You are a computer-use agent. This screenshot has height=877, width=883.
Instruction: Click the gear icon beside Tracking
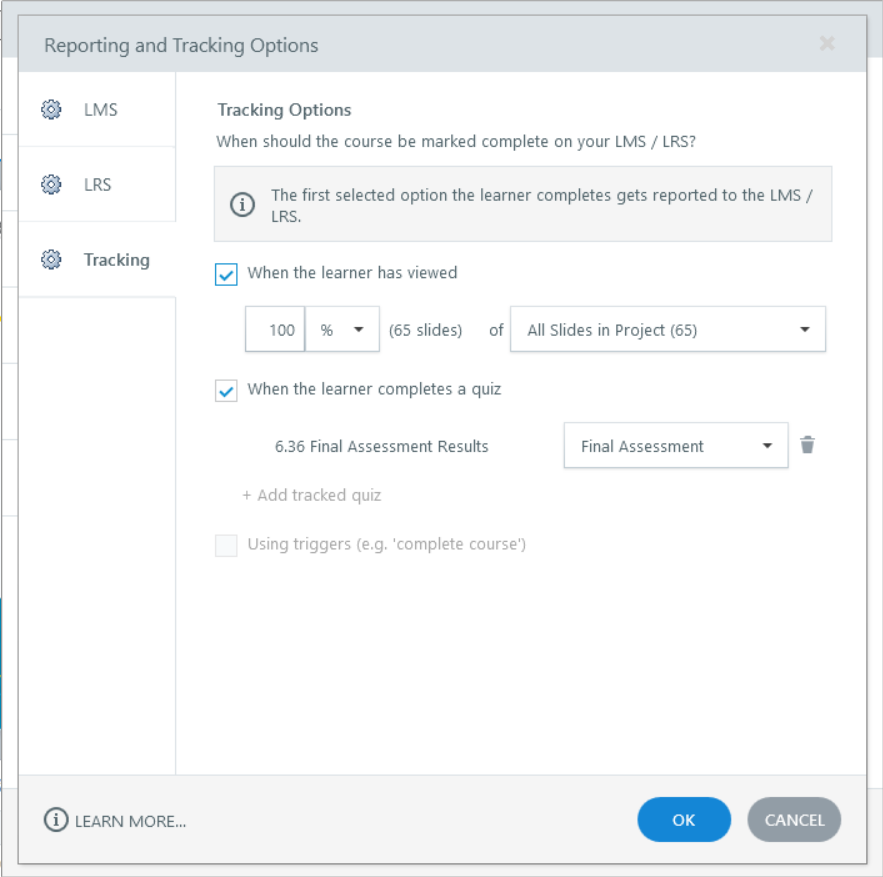click(x=51, y=260)
